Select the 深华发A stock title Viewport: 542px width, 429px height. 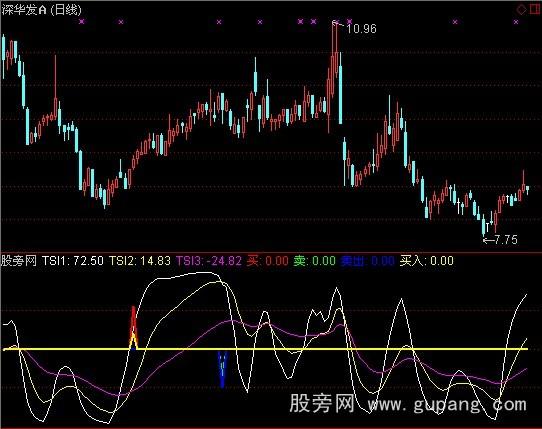[24, 10]
